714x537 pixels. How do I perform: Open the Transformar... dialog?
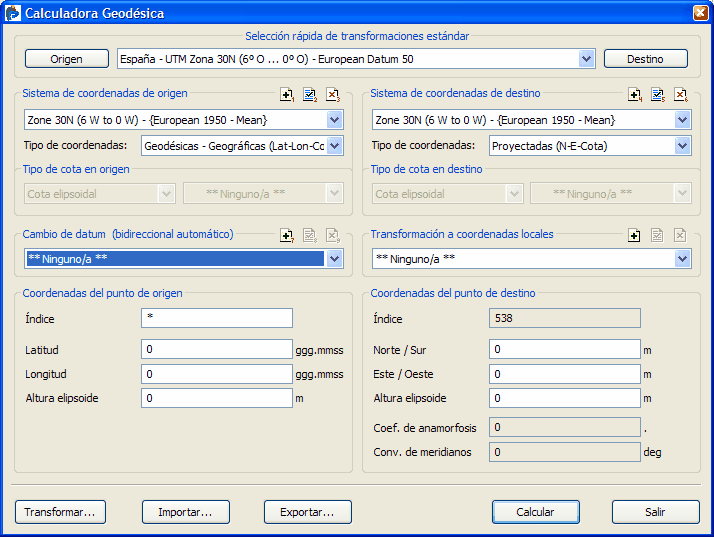(x=60, y=512)
